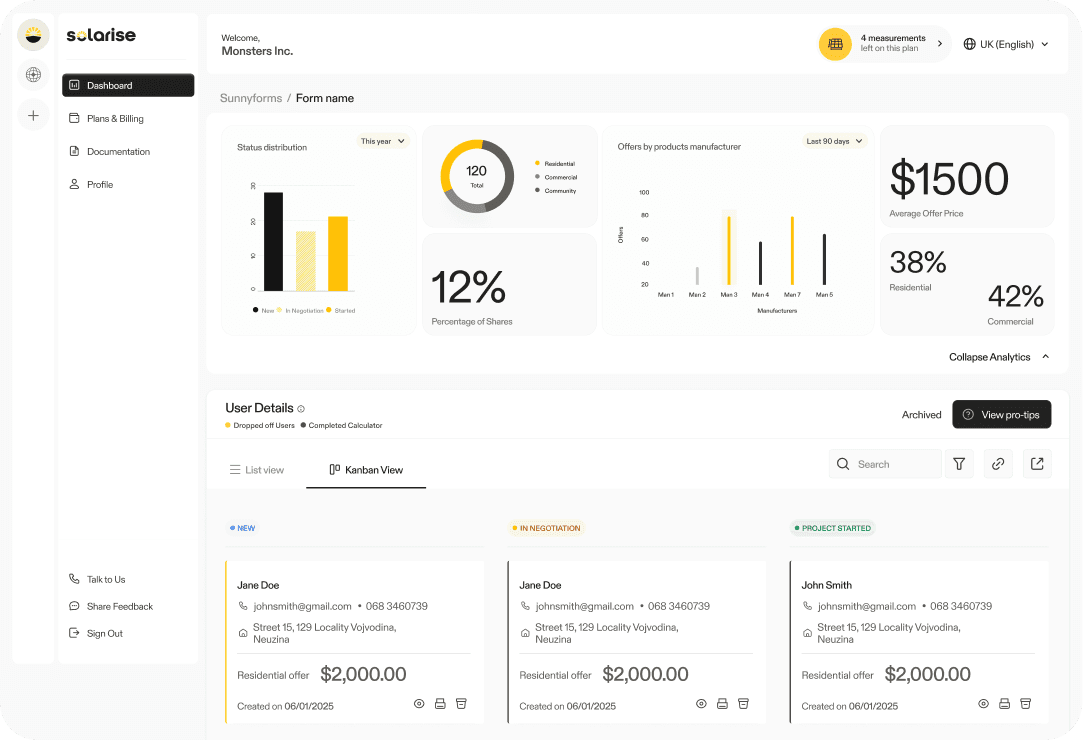Open the This year dropdown on Status distribution
This screenshot has height=740, width=1083.
coord(382,141)
